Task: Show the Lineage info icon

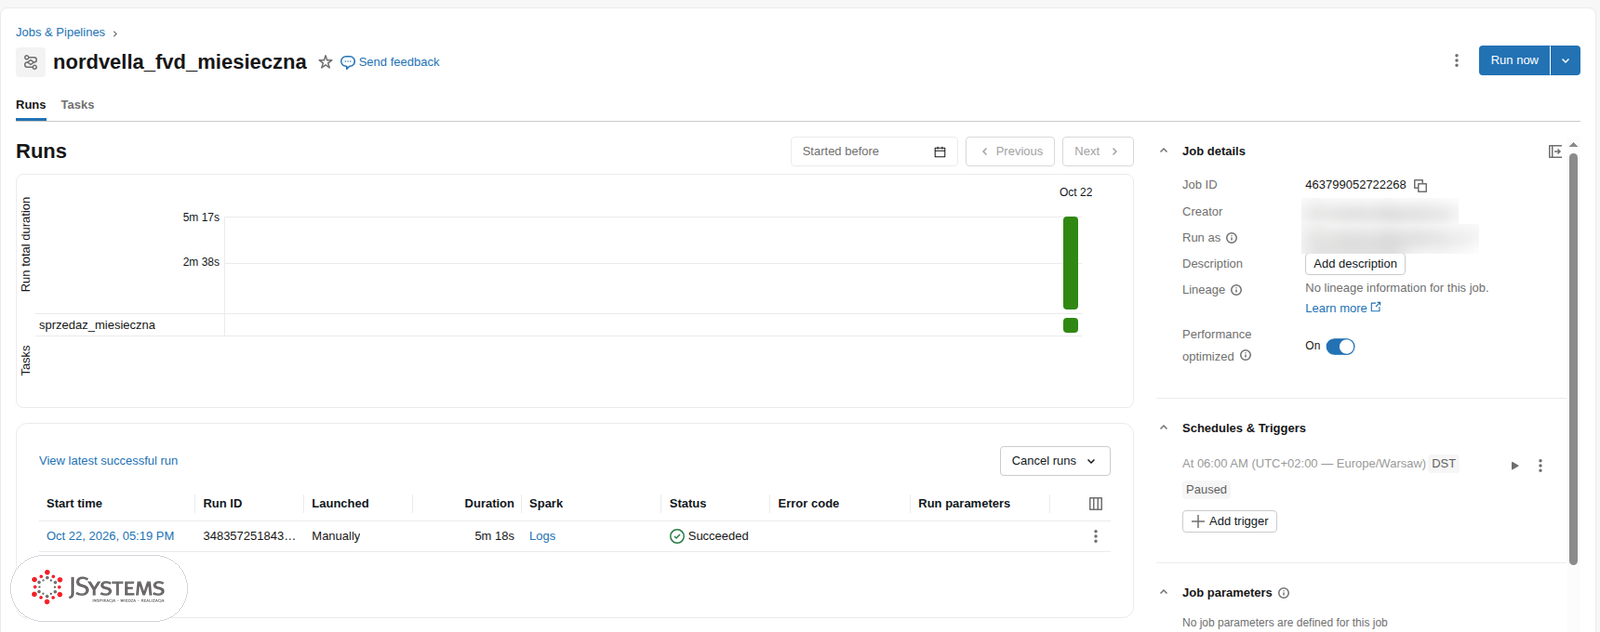Action: tap(1236, 290)
